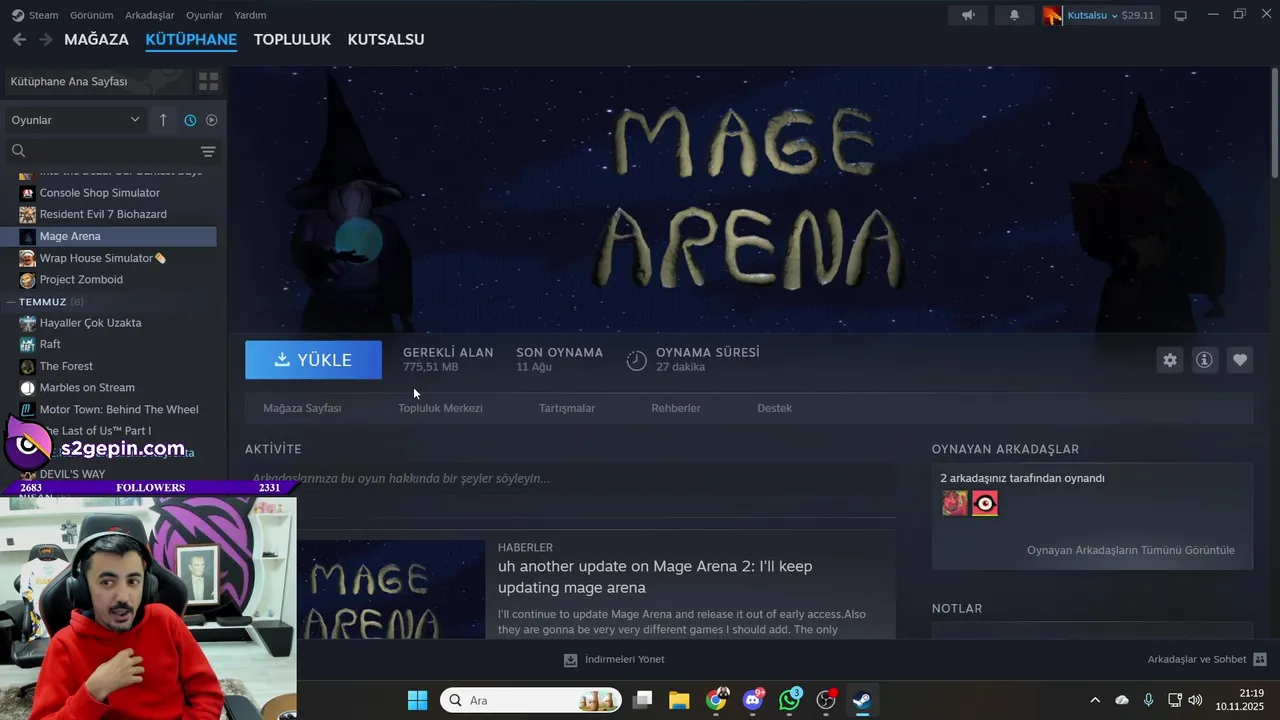
Task: Open the Arkadaşlar menu
Action: (x=149, y=15)
